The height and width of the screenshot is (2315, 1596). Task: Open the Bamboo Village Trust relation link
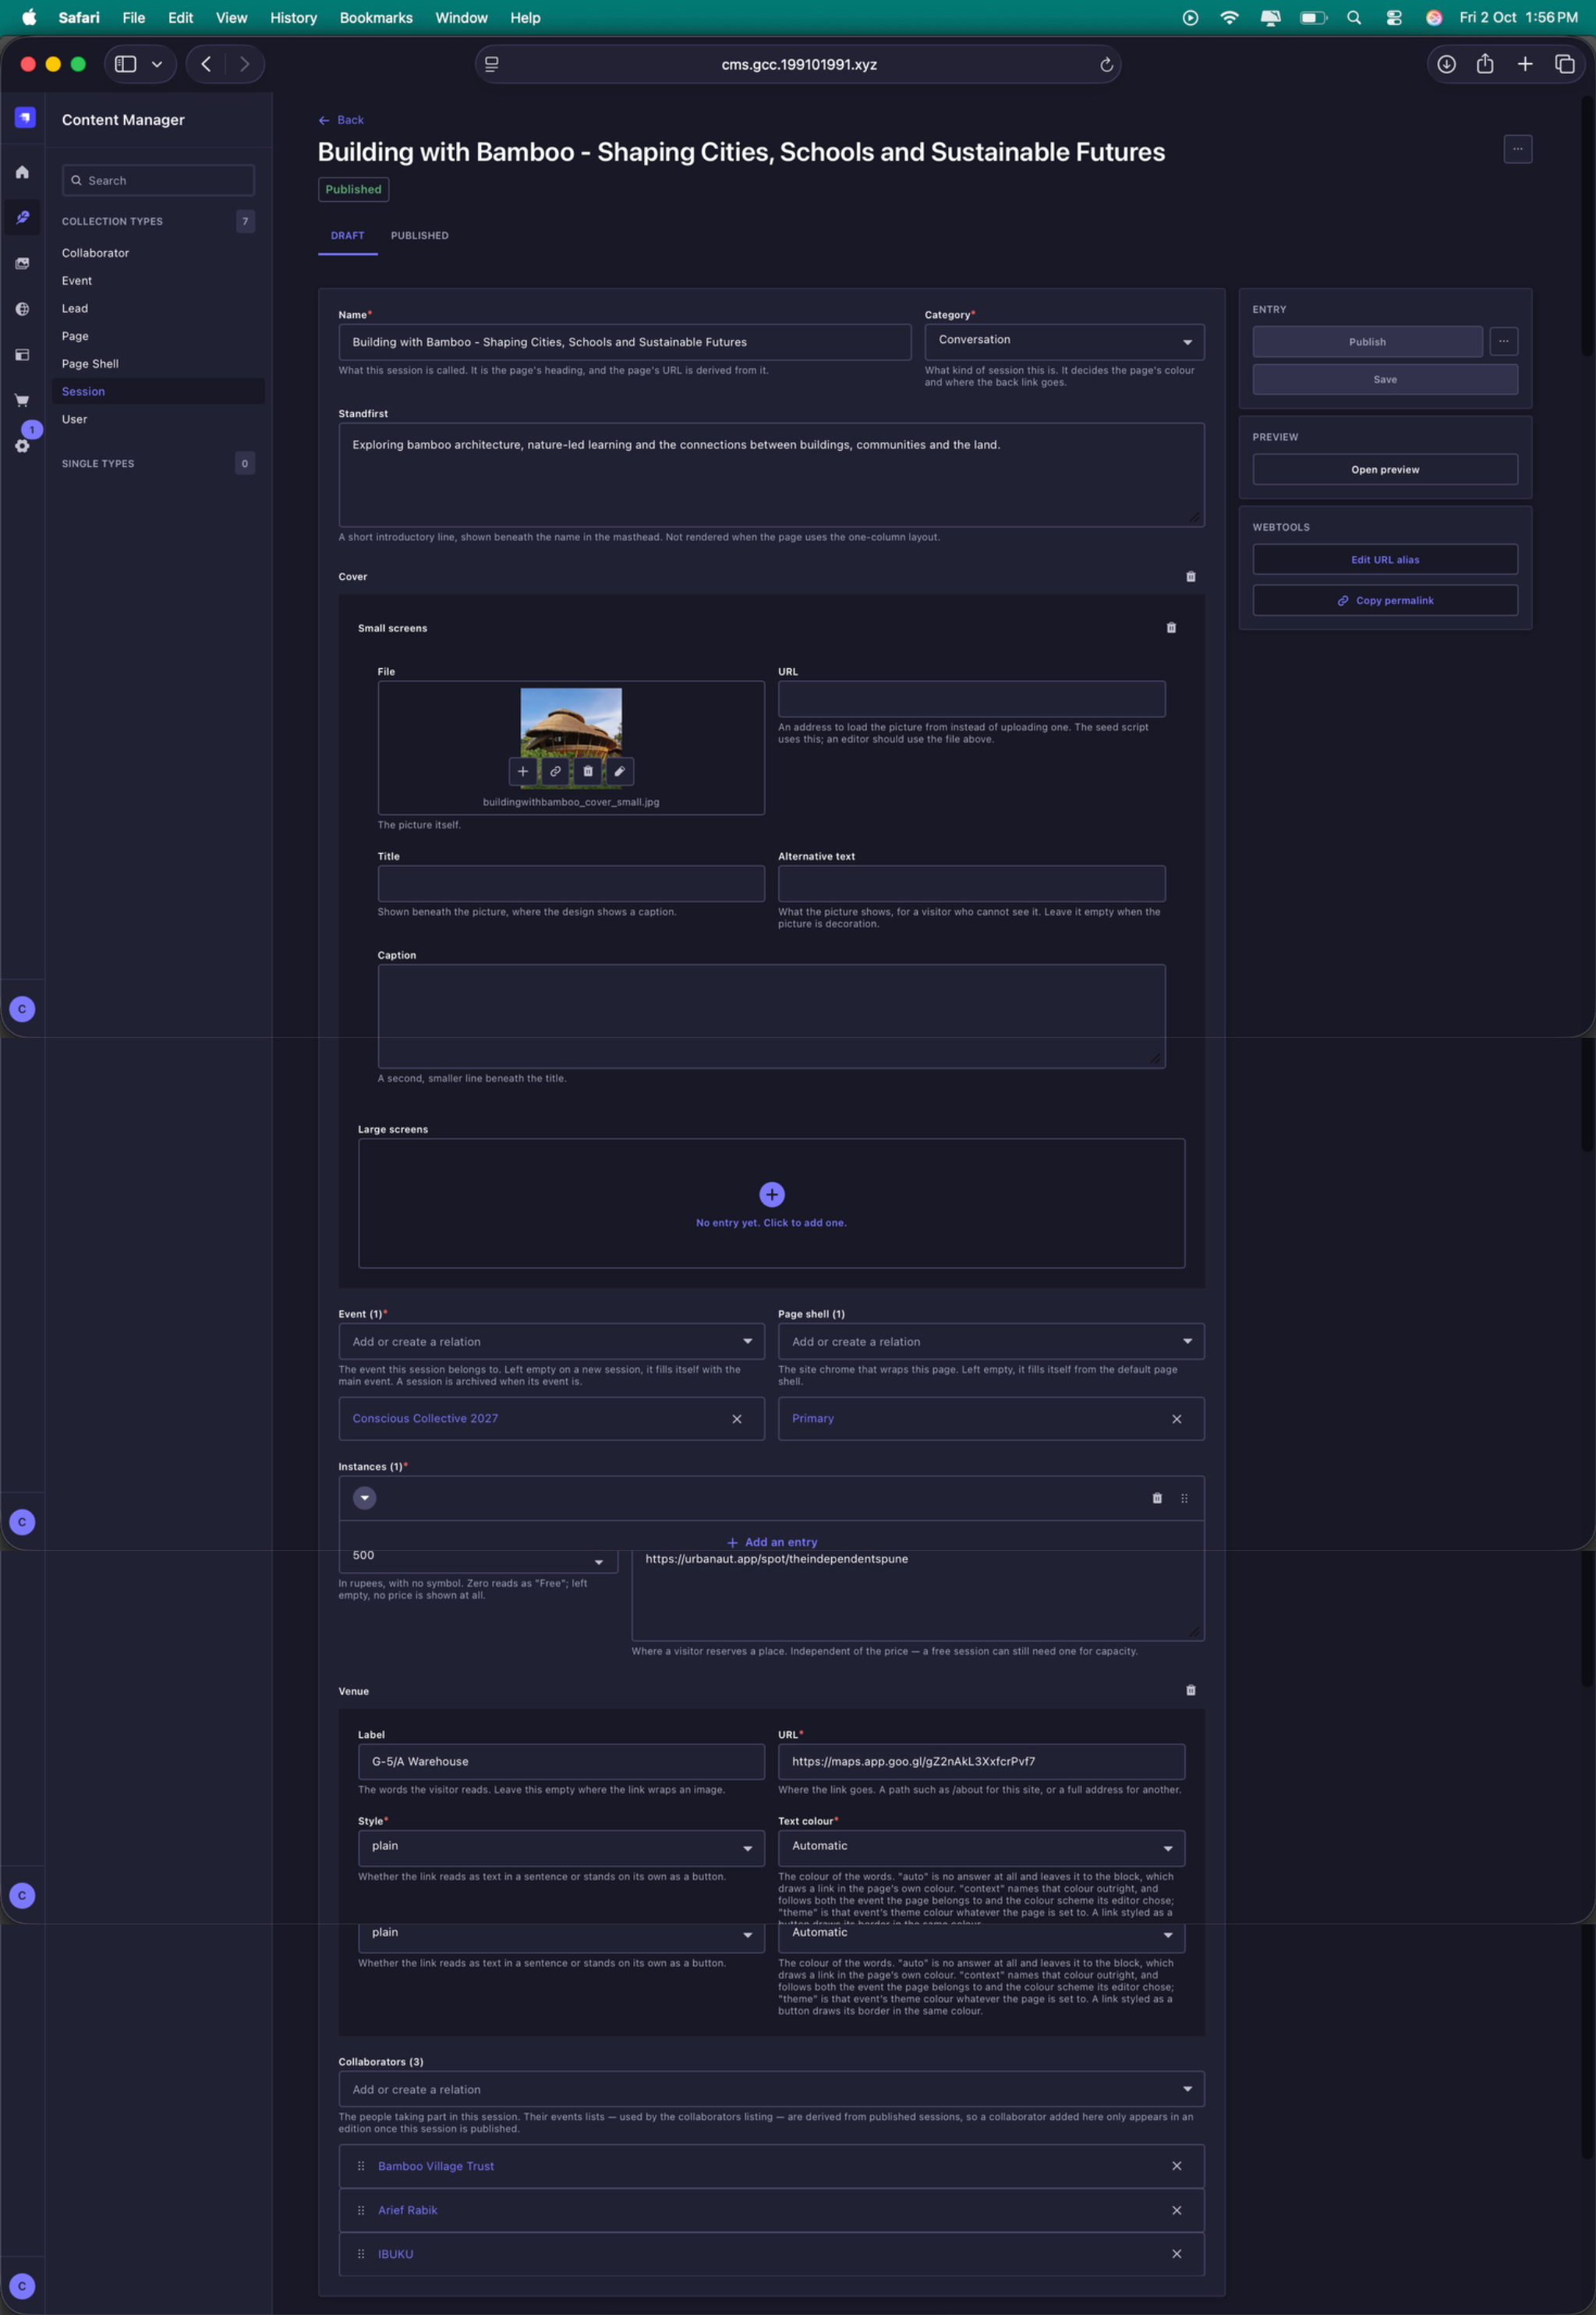click(x=436, y=2166)
